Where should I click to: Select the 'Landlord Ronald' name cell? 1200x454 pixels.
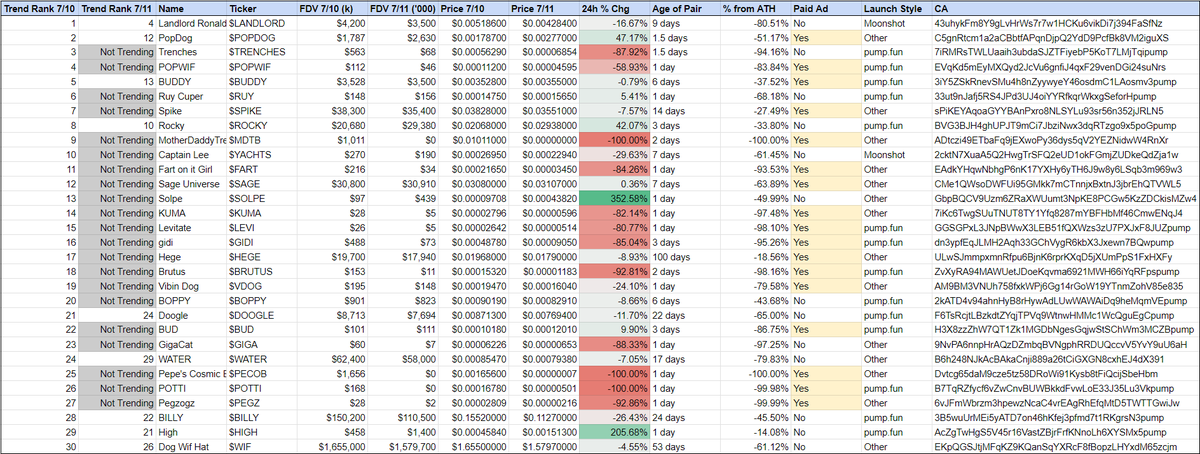click(191, 22)
